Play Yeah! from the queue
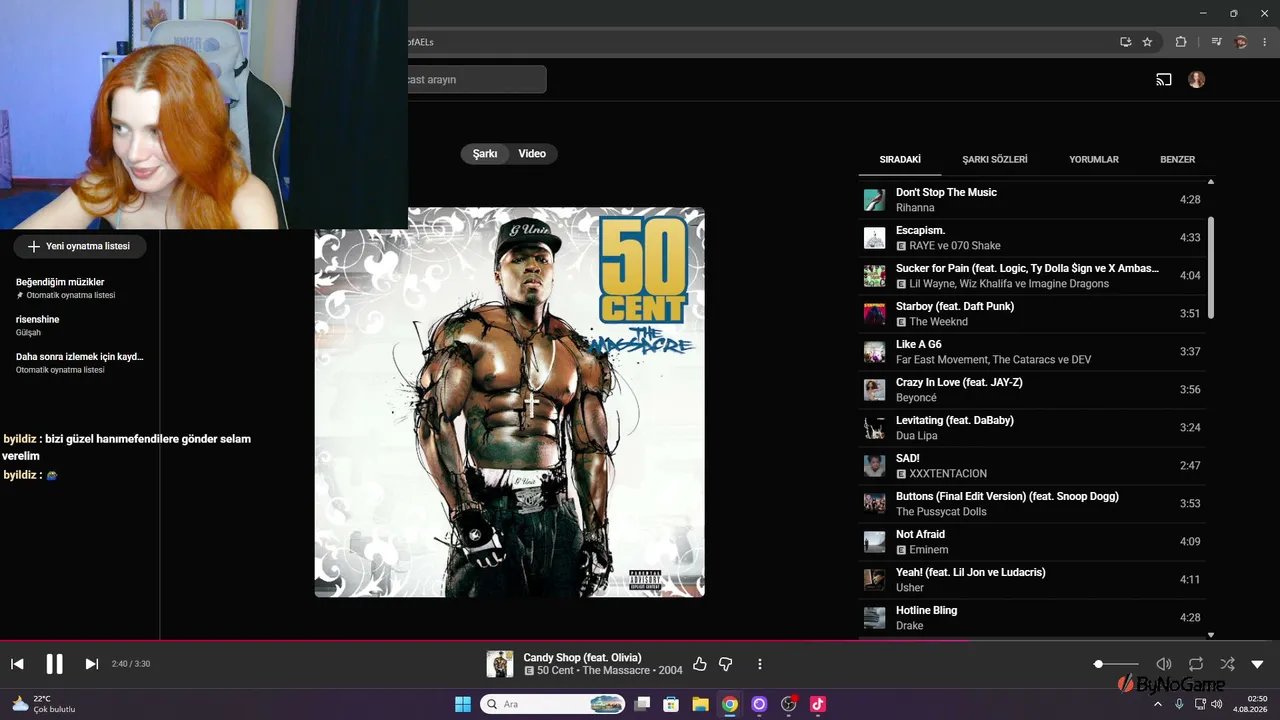Screen dimensions: 1280x720 point(1033,580)
